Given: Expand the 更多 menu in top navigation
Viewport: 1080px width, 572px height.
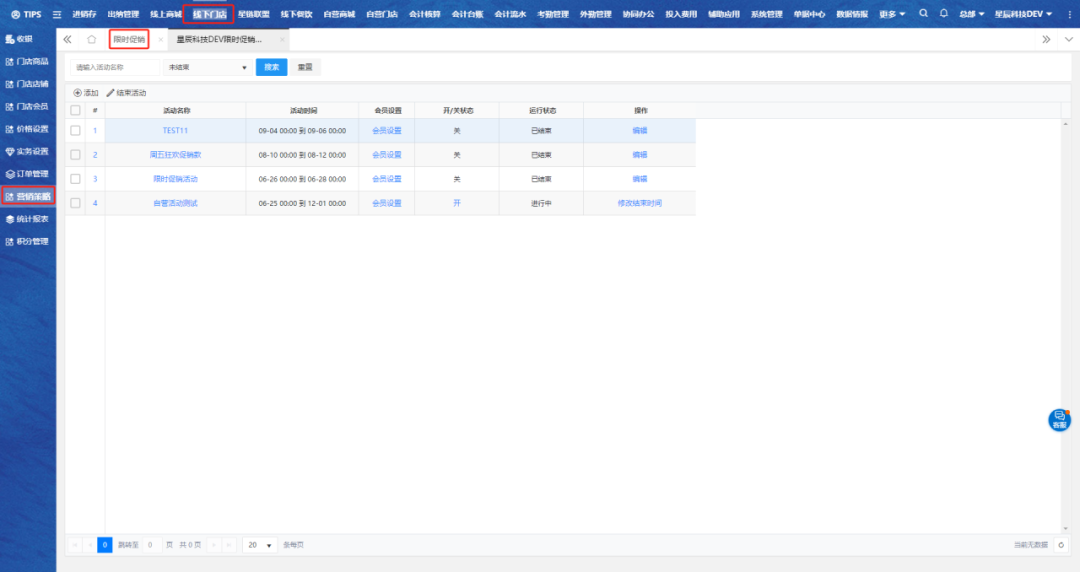Looking at the screenshot, I should (x=892, y=14).
